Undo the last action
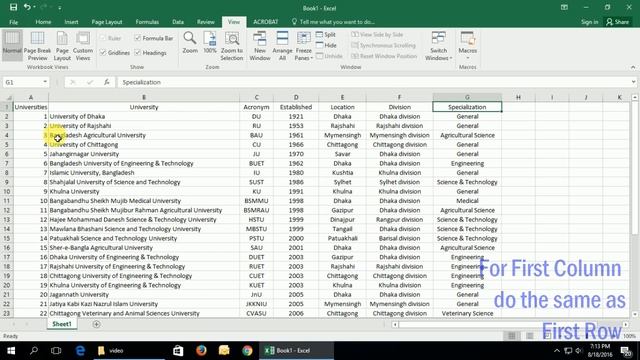 point(27,7)
